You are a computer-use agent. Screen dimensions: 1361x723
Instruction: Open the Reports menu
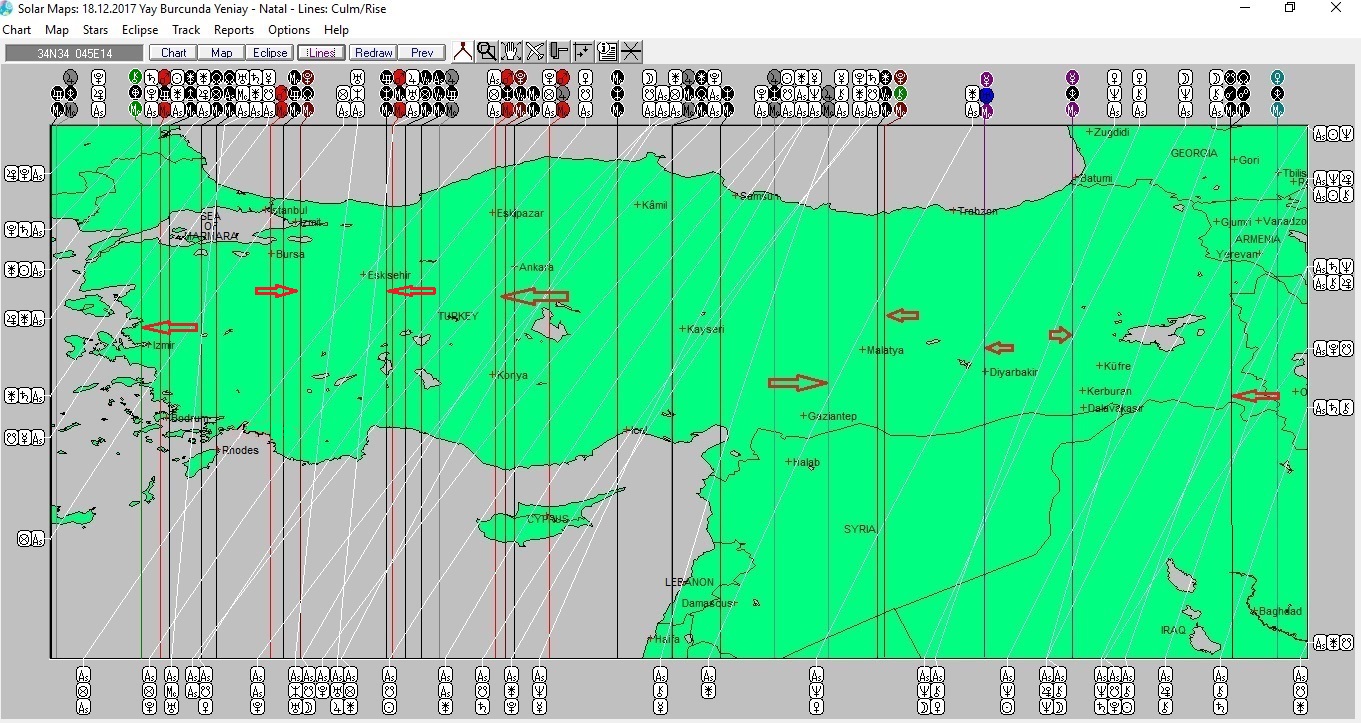tap(233, 30)
